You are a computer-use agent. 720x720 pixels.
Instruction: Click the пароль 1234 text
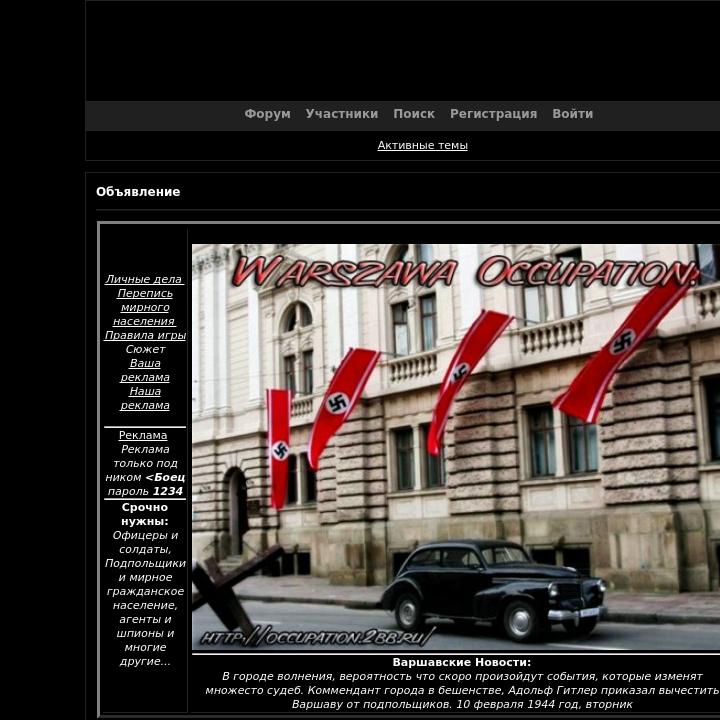point(145,491)
